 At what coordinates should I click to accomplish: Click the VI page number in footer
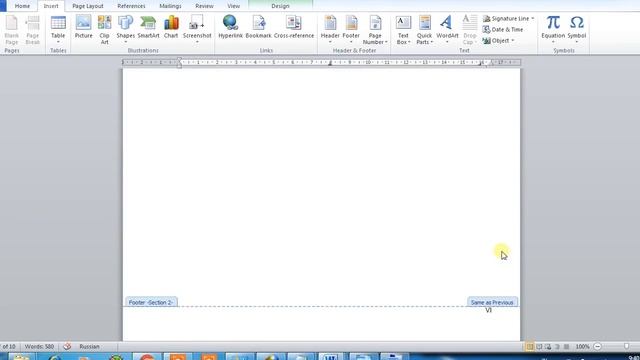click(489, 310)
